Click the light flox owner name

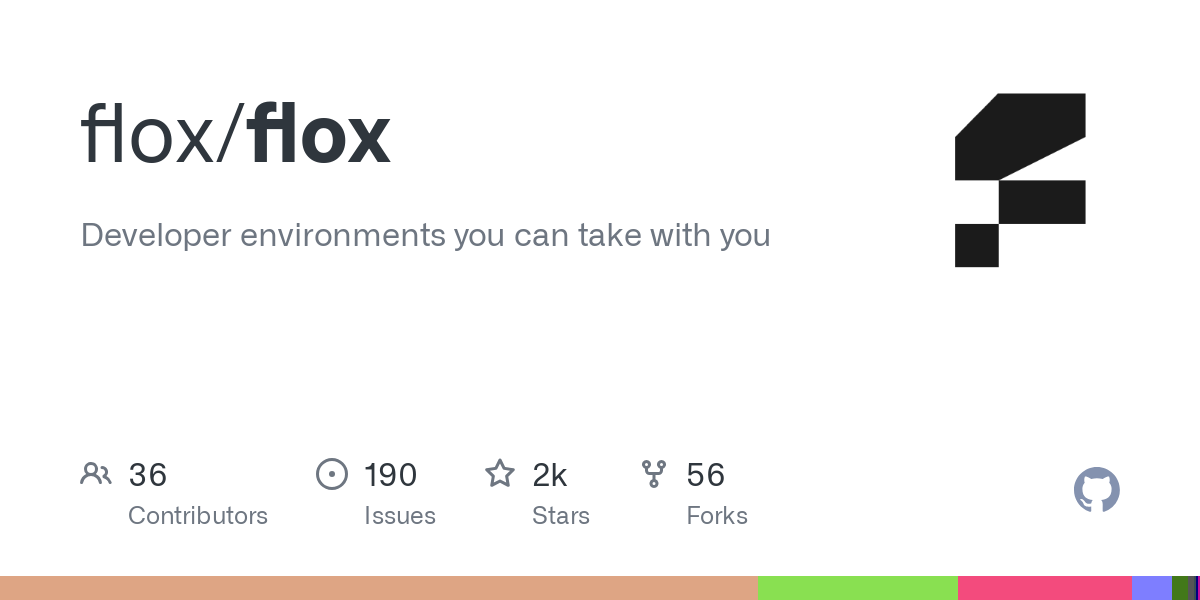[147, 135]
